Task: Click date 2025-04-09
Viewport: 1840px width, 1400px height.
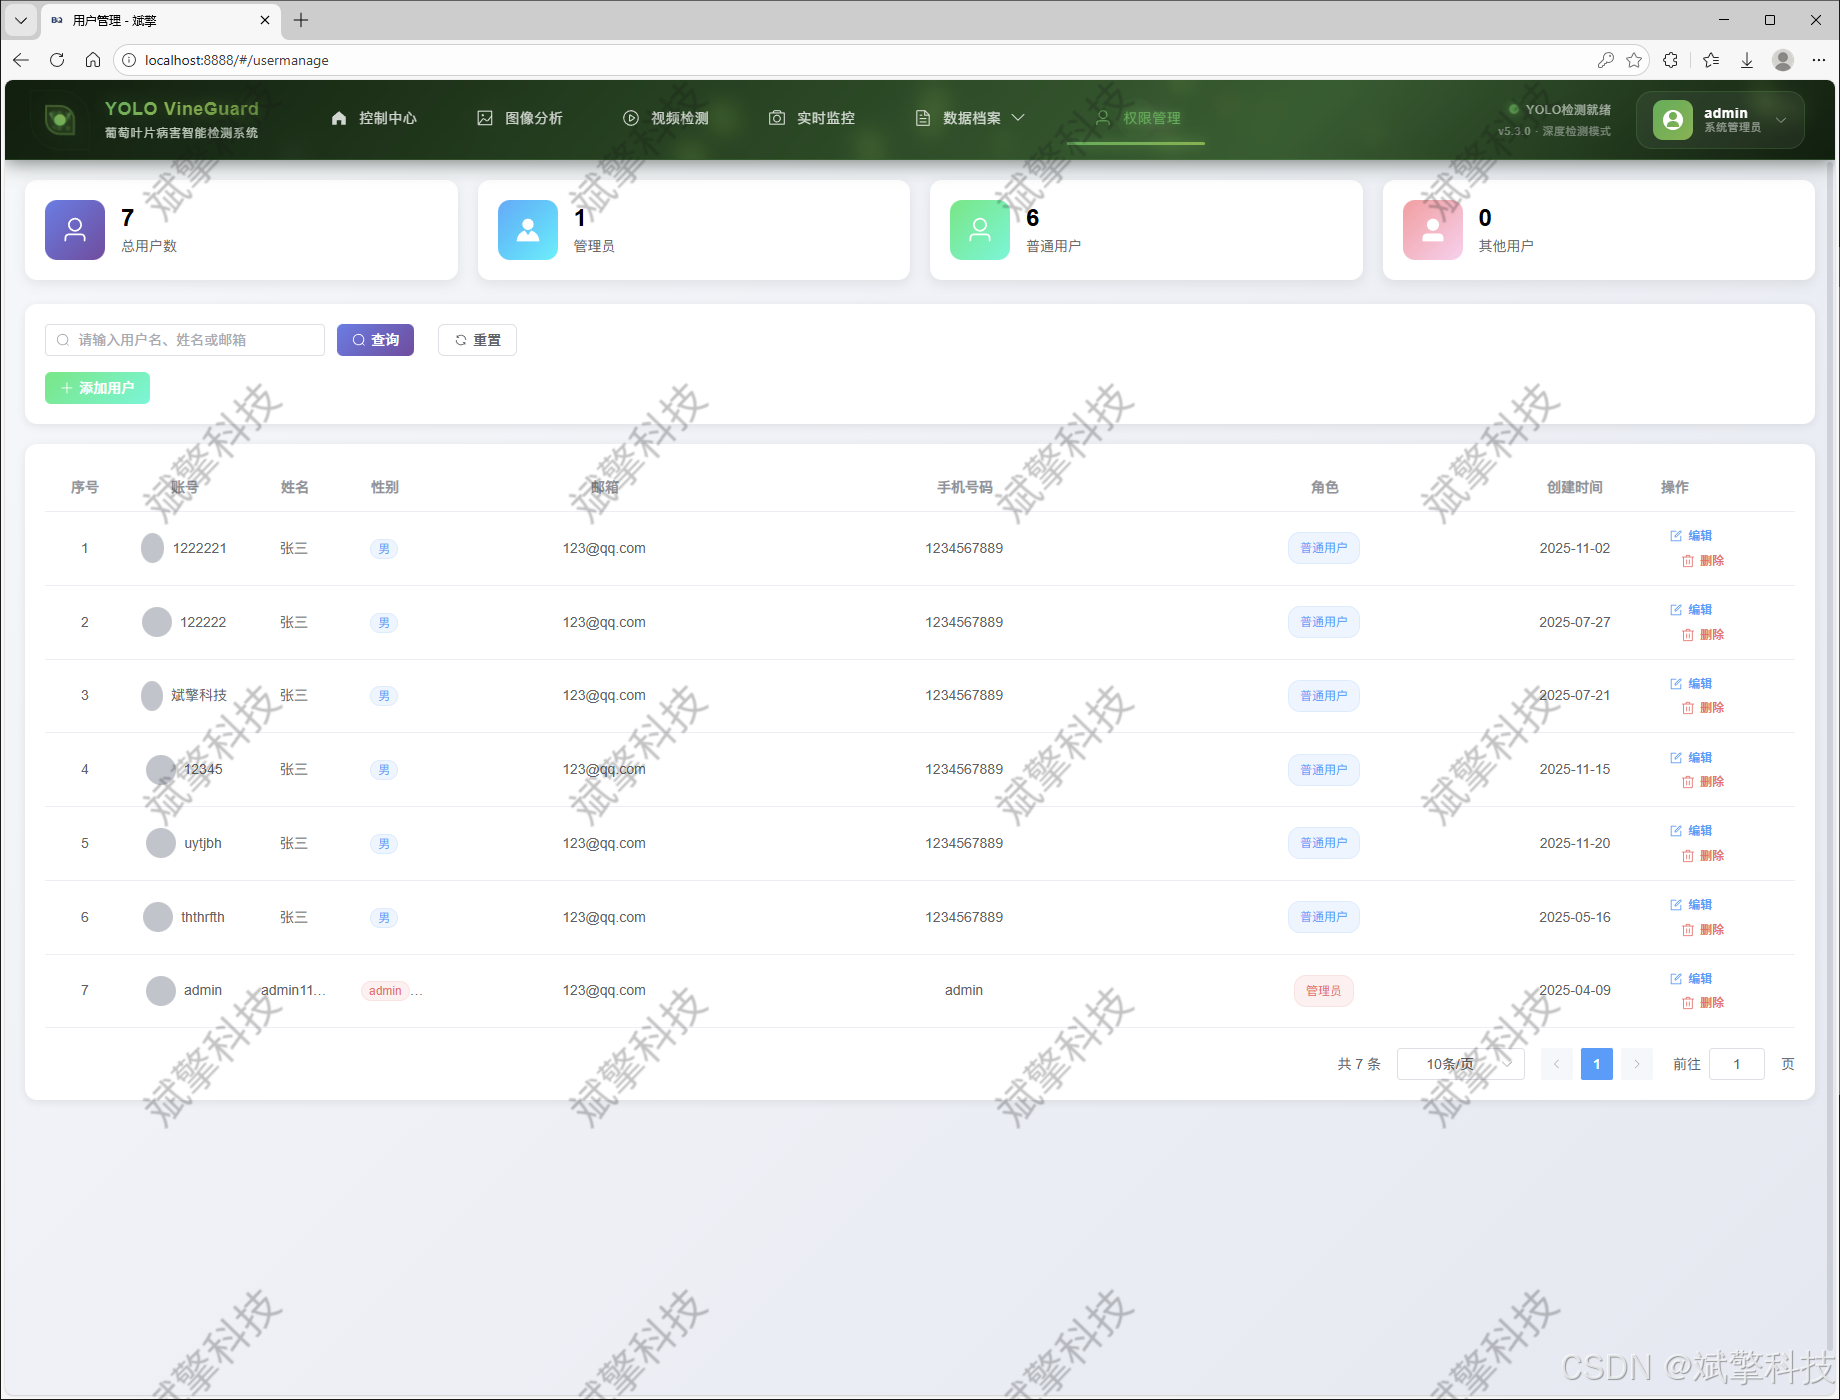Action: (x=1575, y=991)
